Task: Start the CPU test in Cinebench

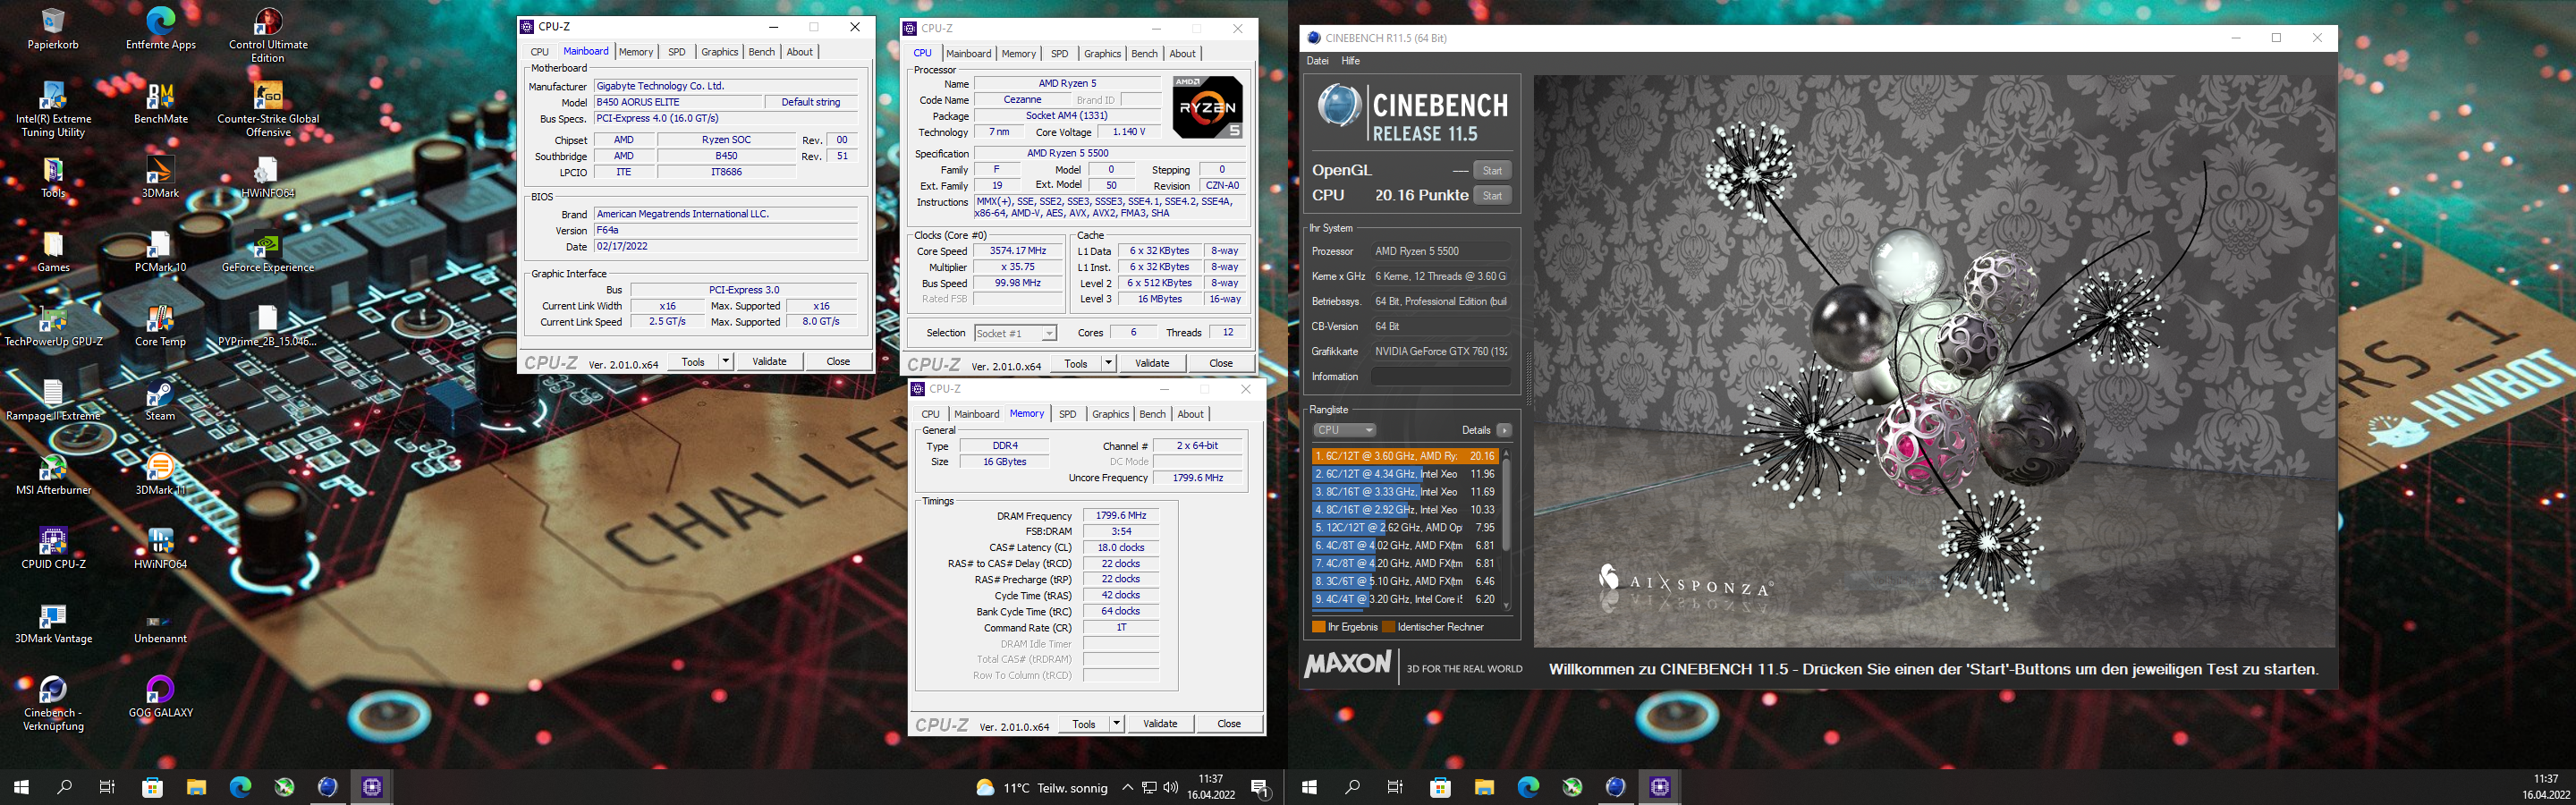Action: point(1492,195)
